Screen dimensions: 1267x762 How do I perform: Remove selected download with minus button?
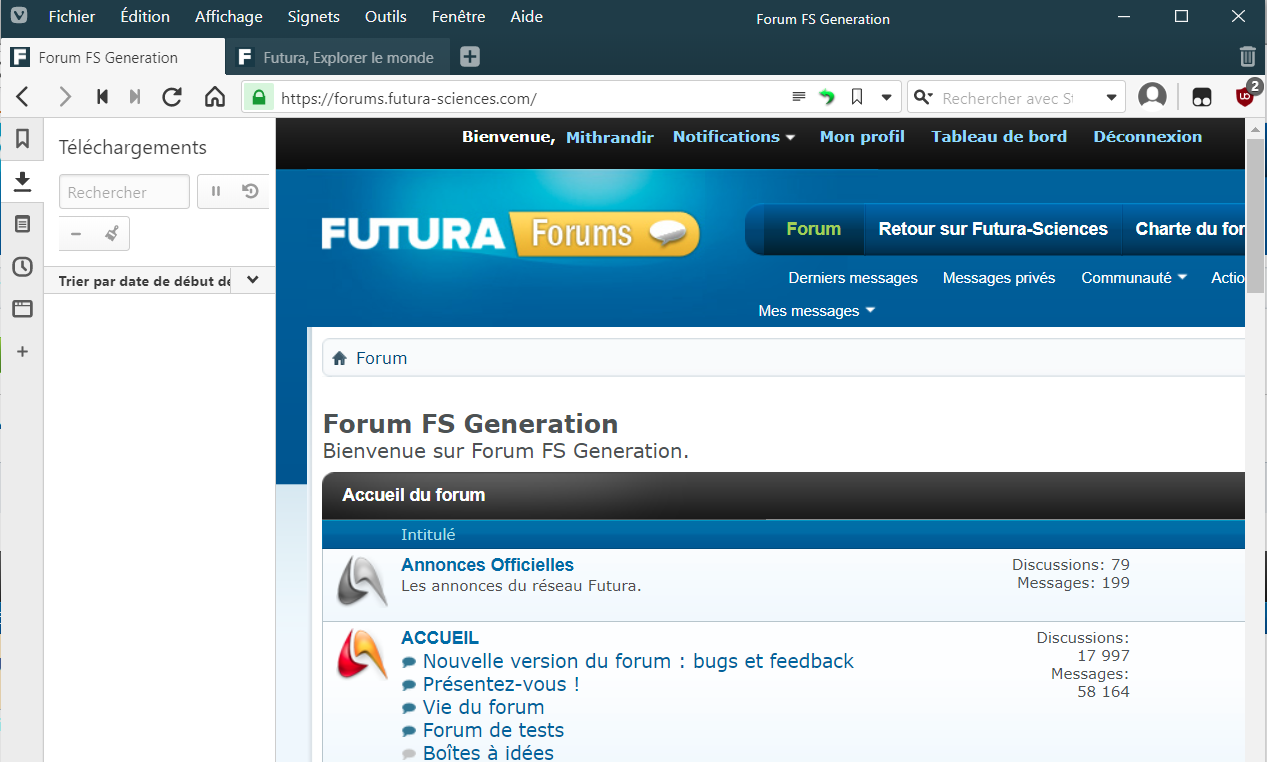[x=76, y=234]
